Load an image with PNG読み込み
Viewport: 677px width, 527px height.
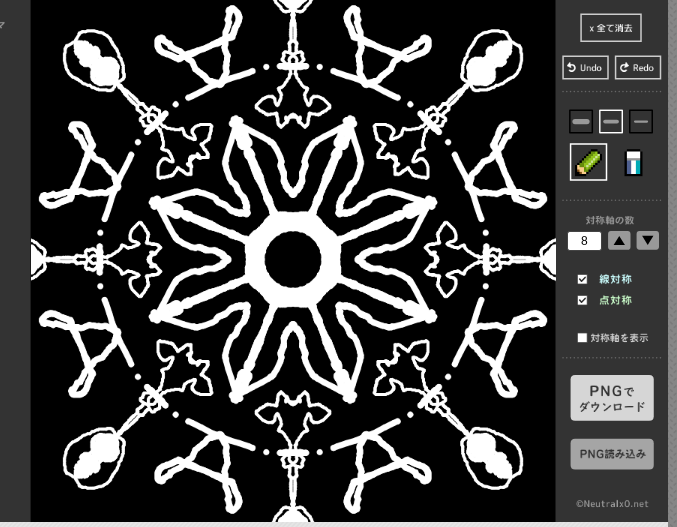click(x=611, y=454)
